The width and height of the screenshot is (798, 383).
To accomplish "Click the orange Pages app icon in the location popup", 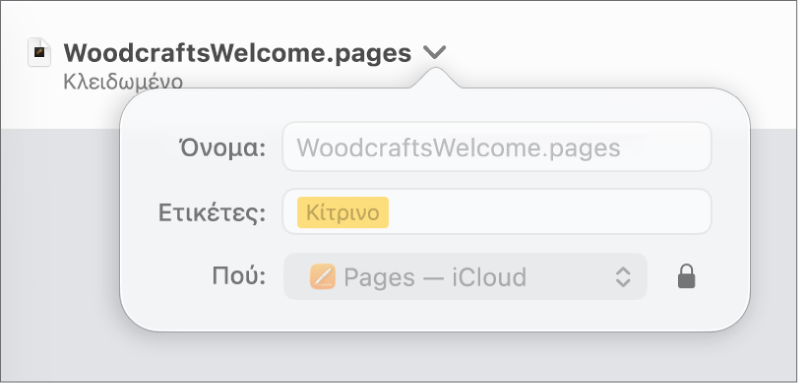I will [323, 277].
